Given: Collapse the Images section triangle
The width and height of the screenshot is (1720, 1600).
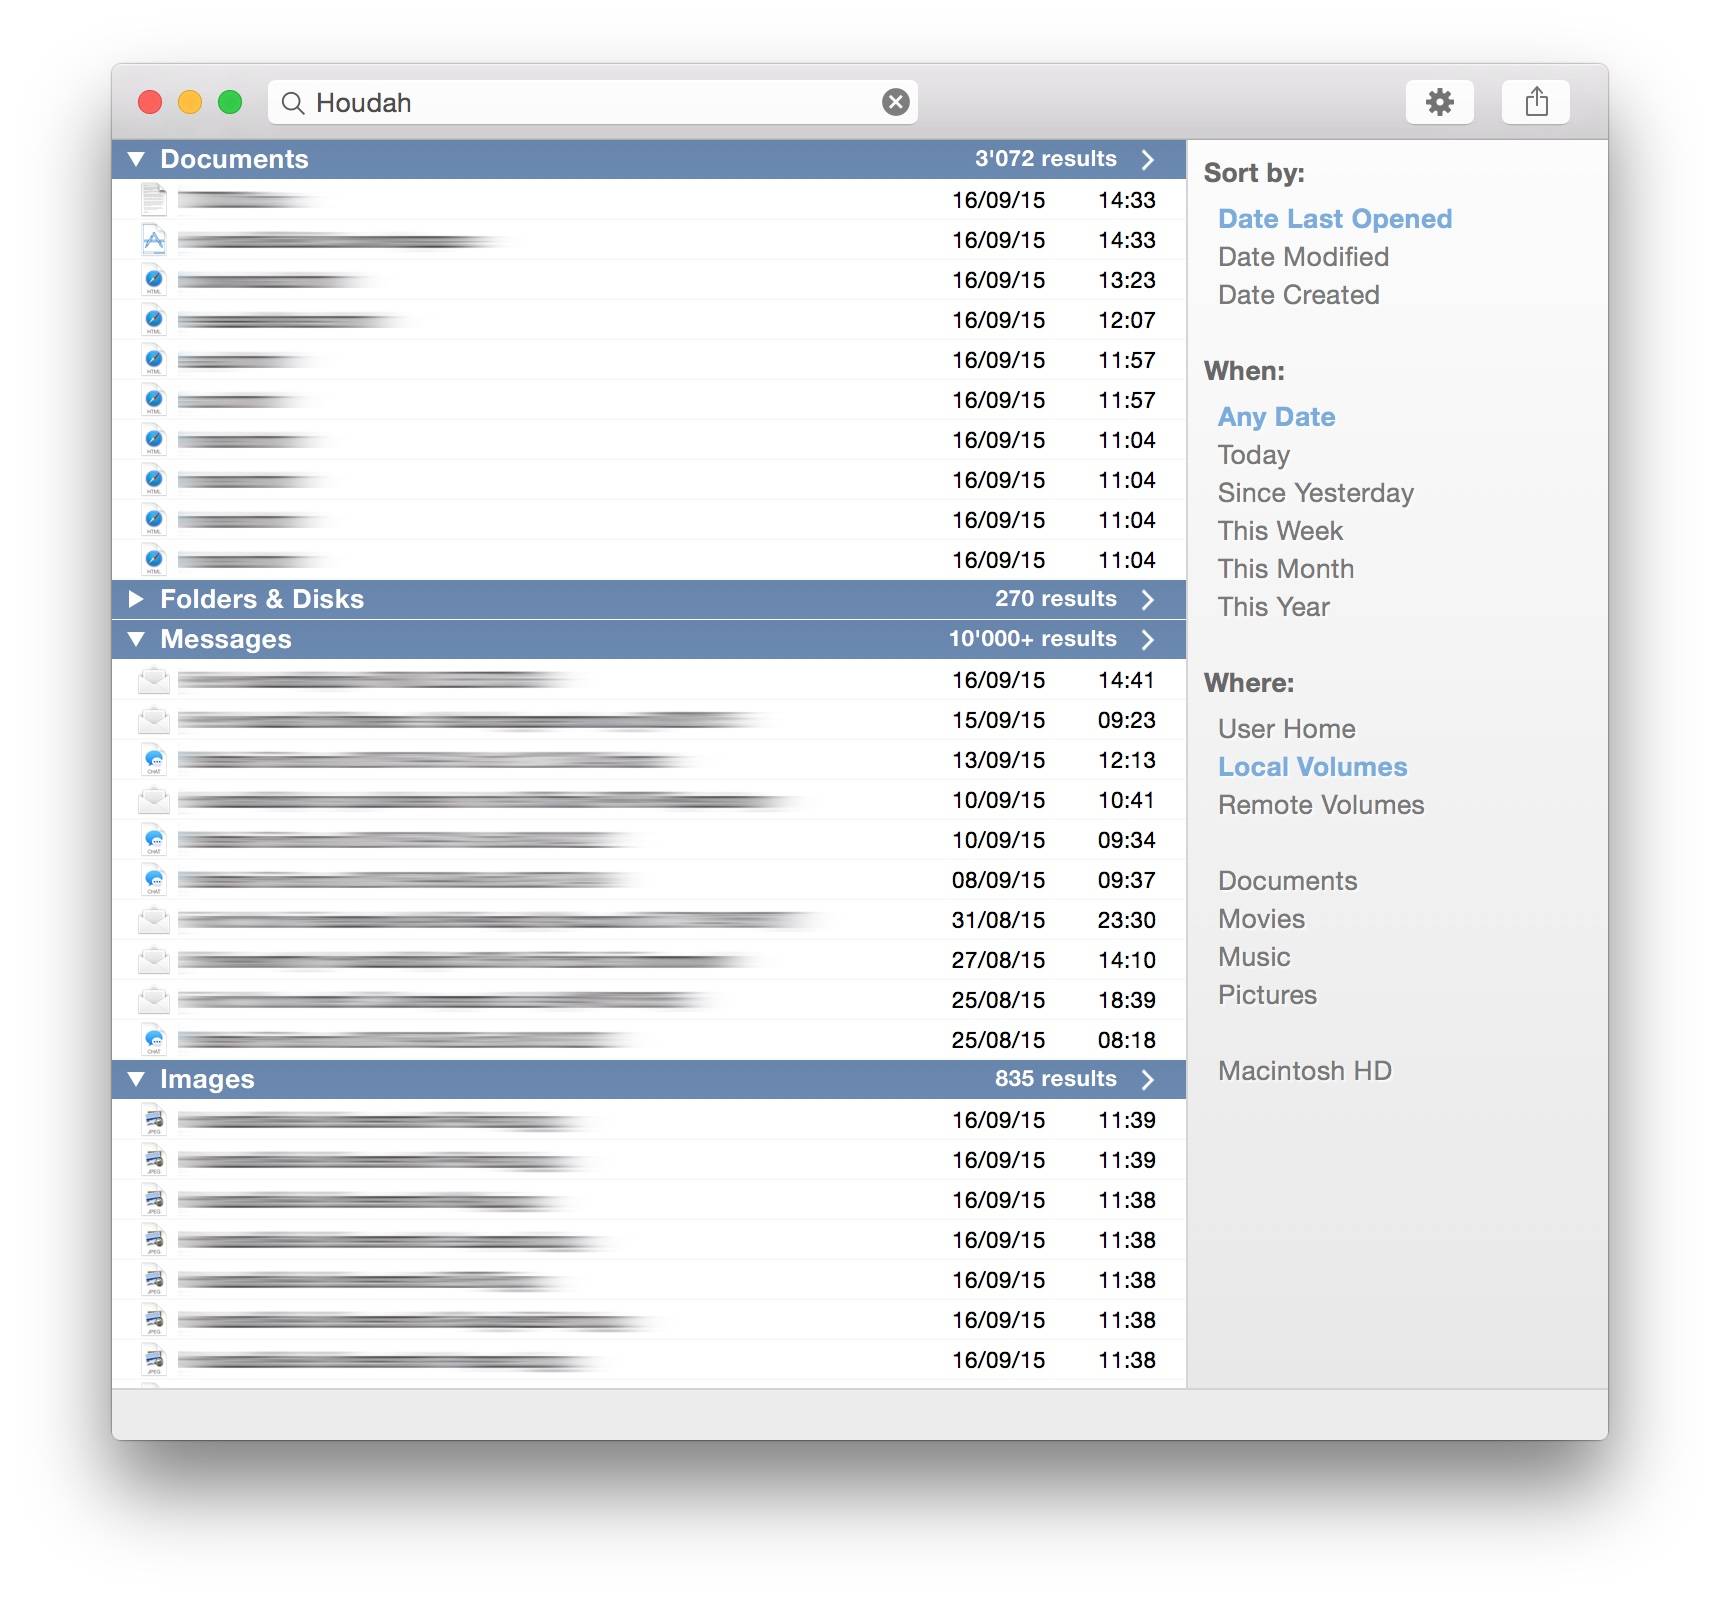Looking at the screenshot, I should point(137,1079).
